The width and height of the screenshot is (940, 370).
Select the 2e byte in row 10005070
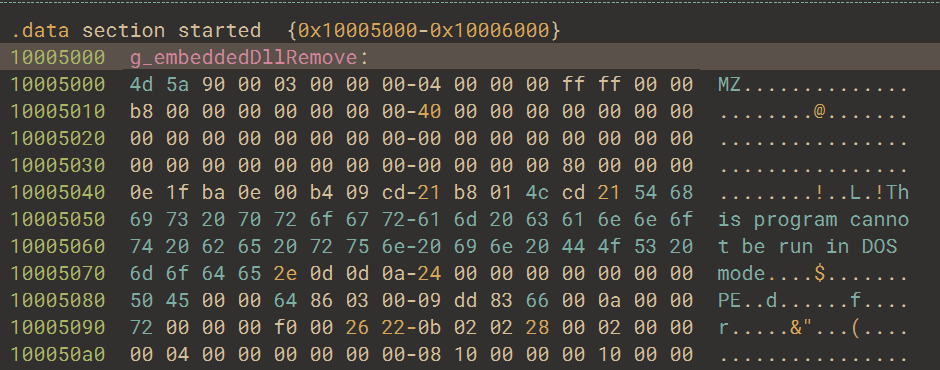pos(285,273)
